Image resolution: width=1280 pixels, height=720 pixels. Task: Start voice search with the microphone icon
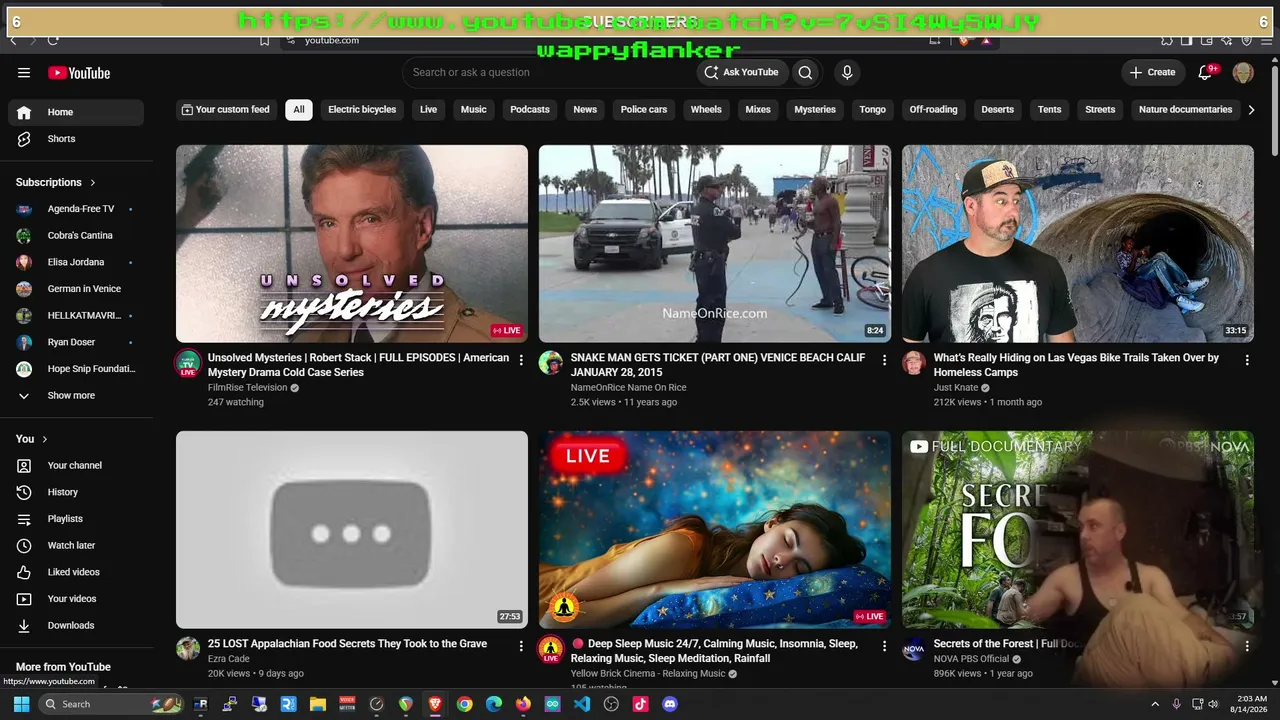pyautogui.click(x=847, y=72)
